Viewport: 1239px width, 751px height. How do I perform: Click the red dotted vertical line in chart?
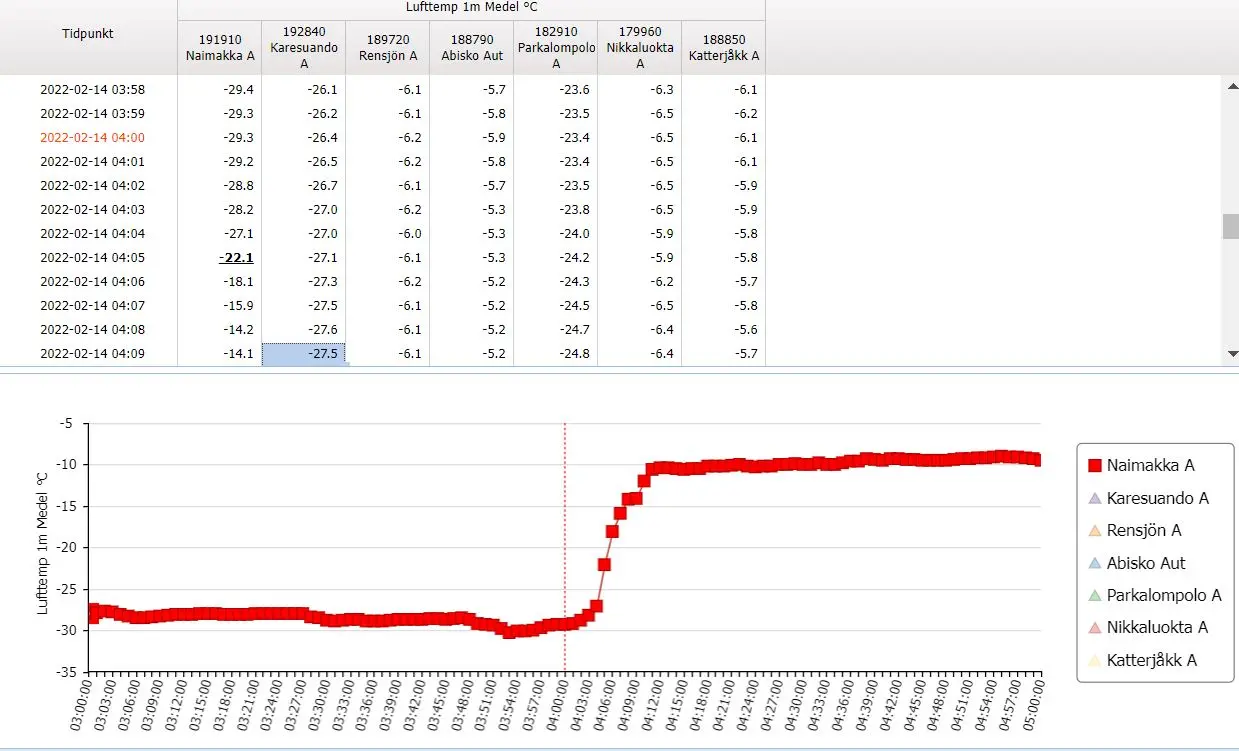(565, 520)
